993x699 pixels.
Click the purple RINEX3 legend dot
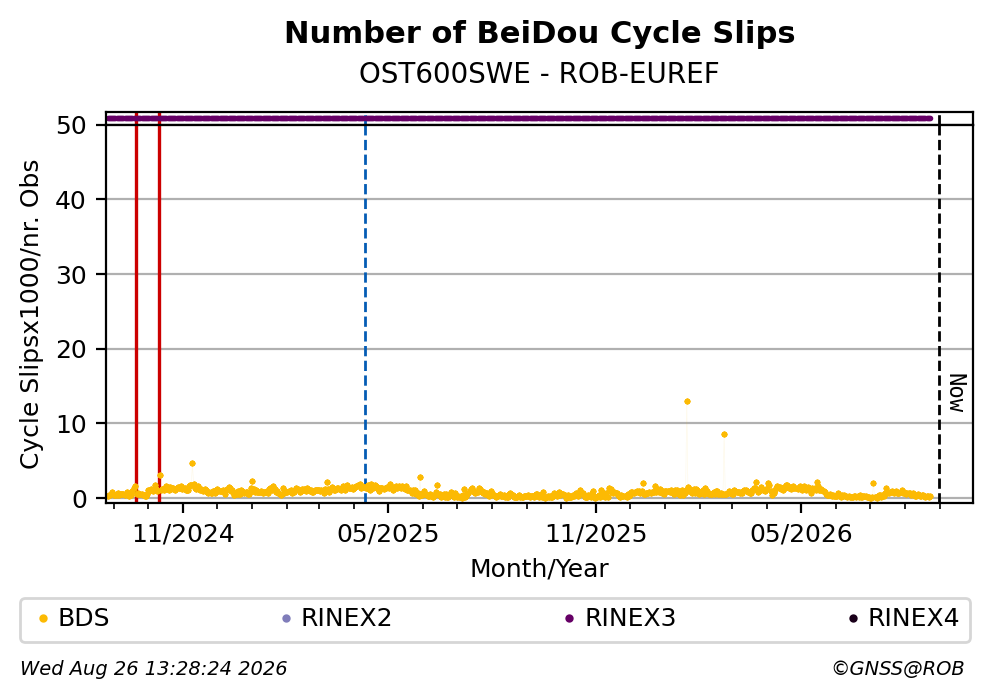pos(569,619)
